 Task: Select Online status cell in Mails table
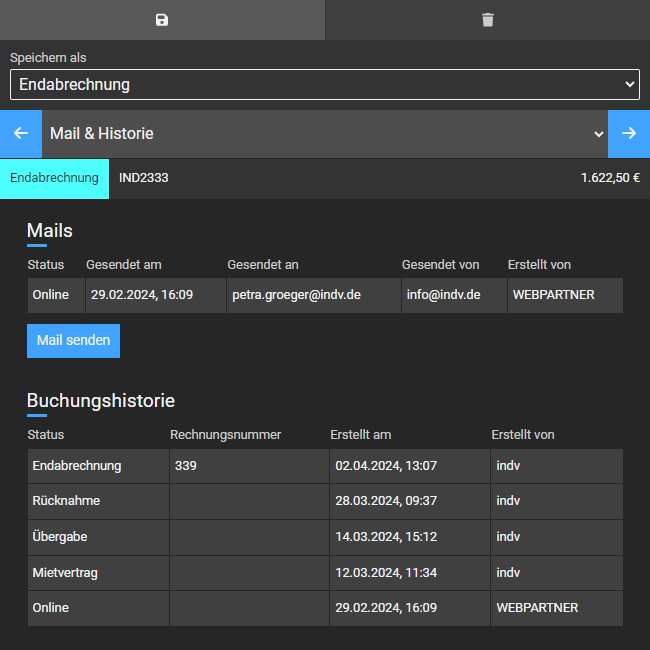point(56,295)
